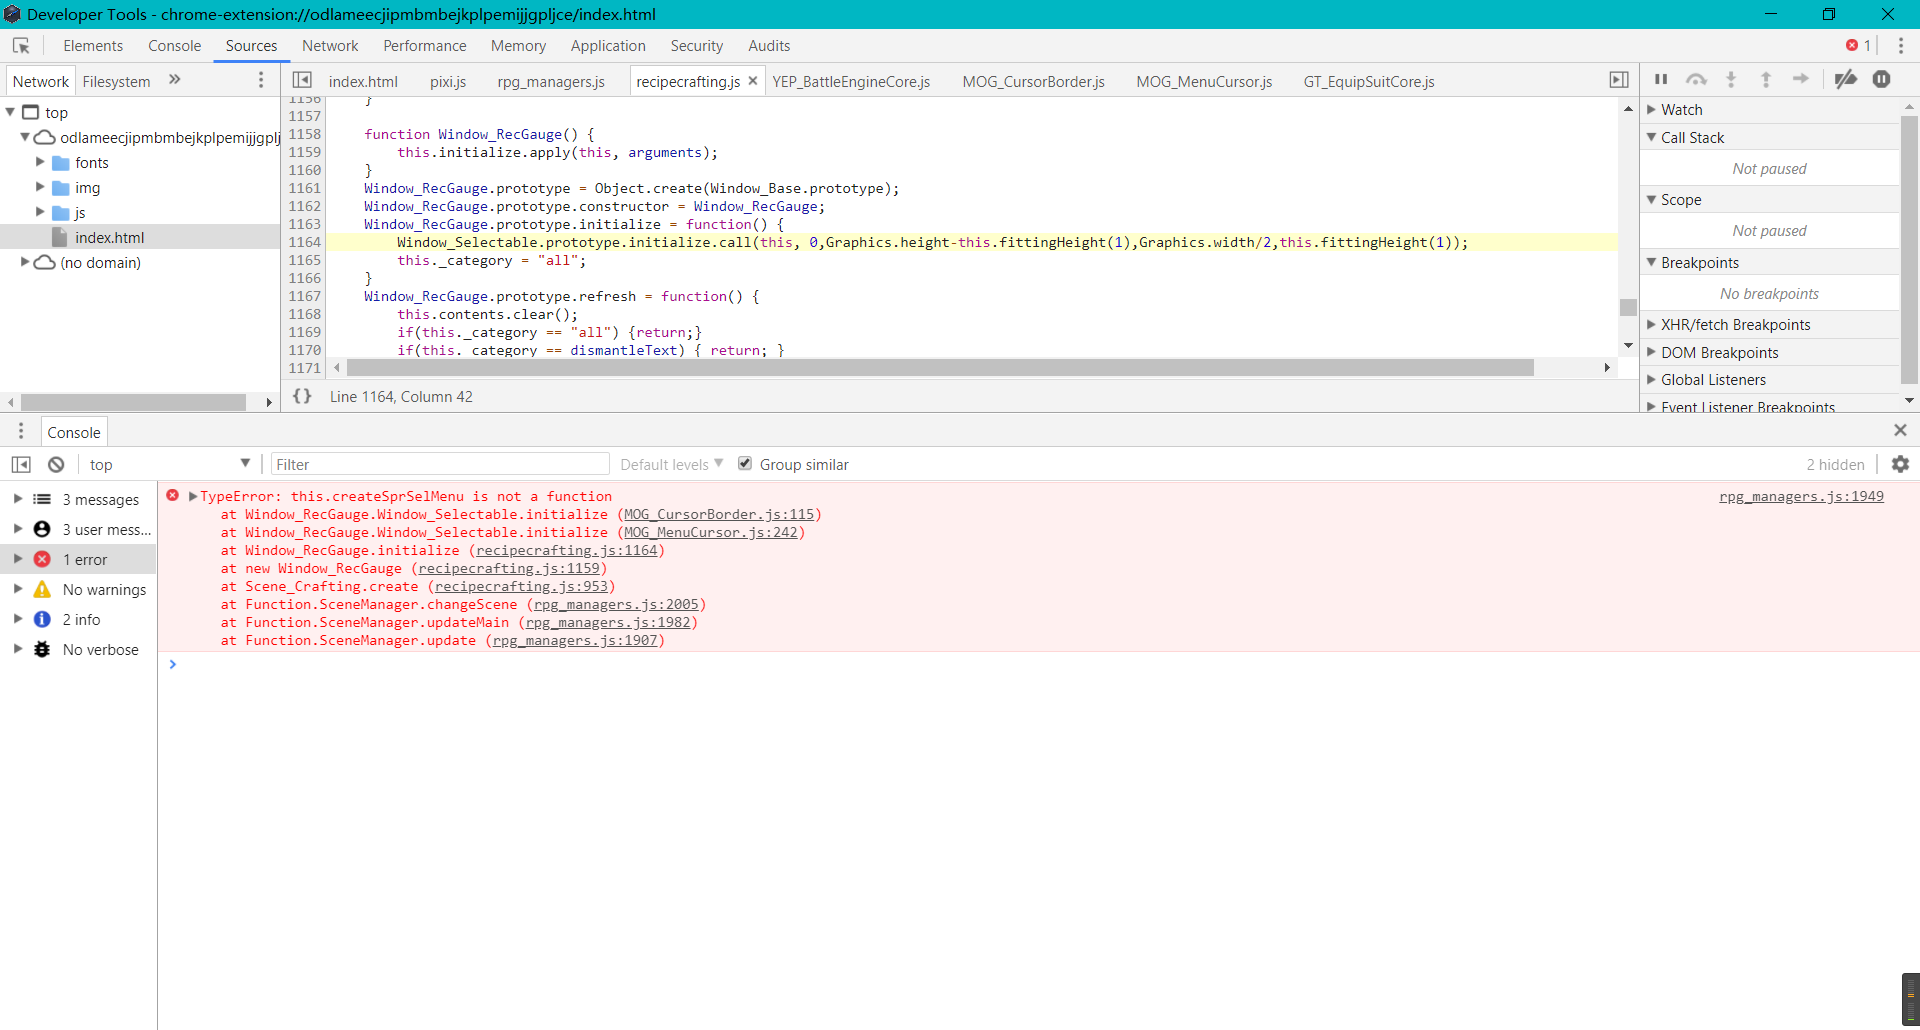Screen dimensions: 1920x1030
Task: Select the 1 error sidebar filter
Action: pos(79,560)
